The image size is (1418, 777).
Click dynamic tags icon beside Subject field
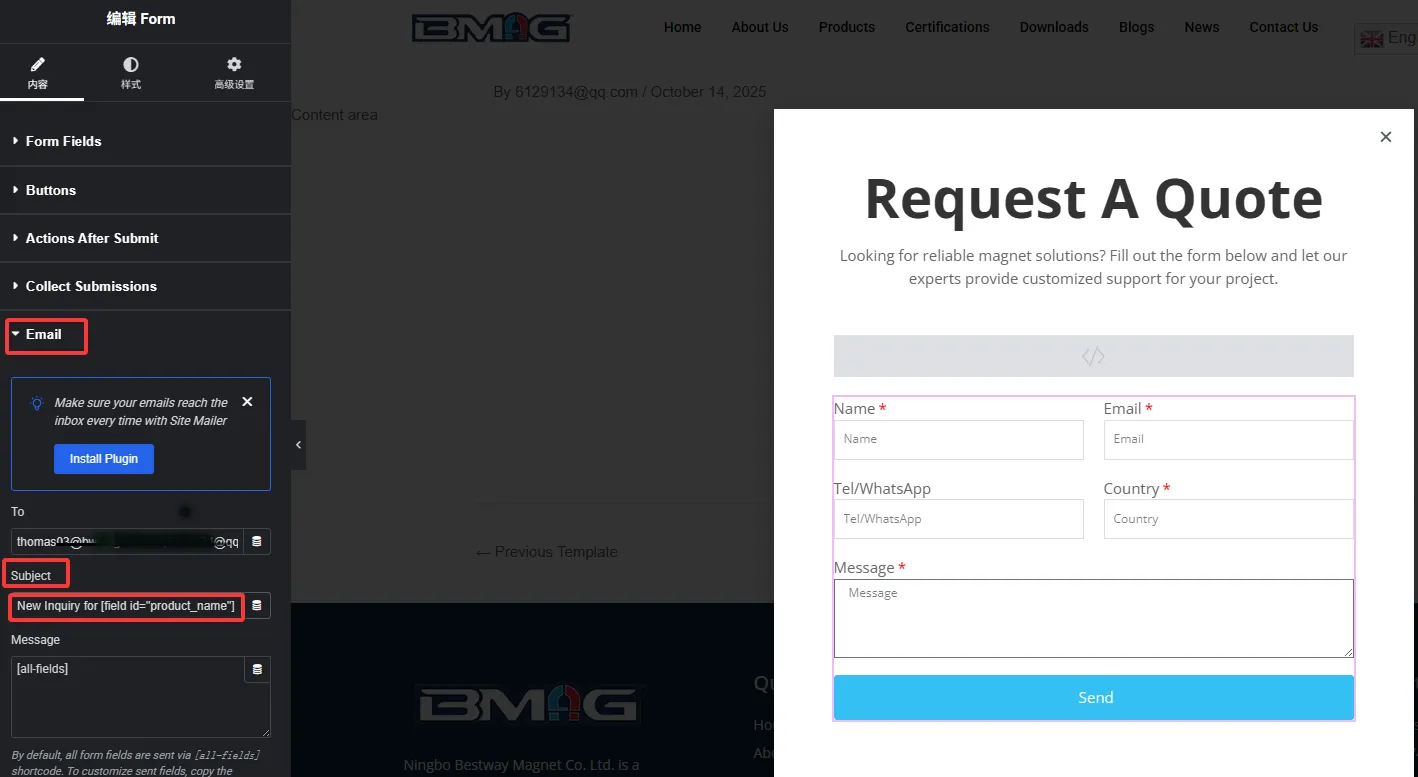(257, 606)
